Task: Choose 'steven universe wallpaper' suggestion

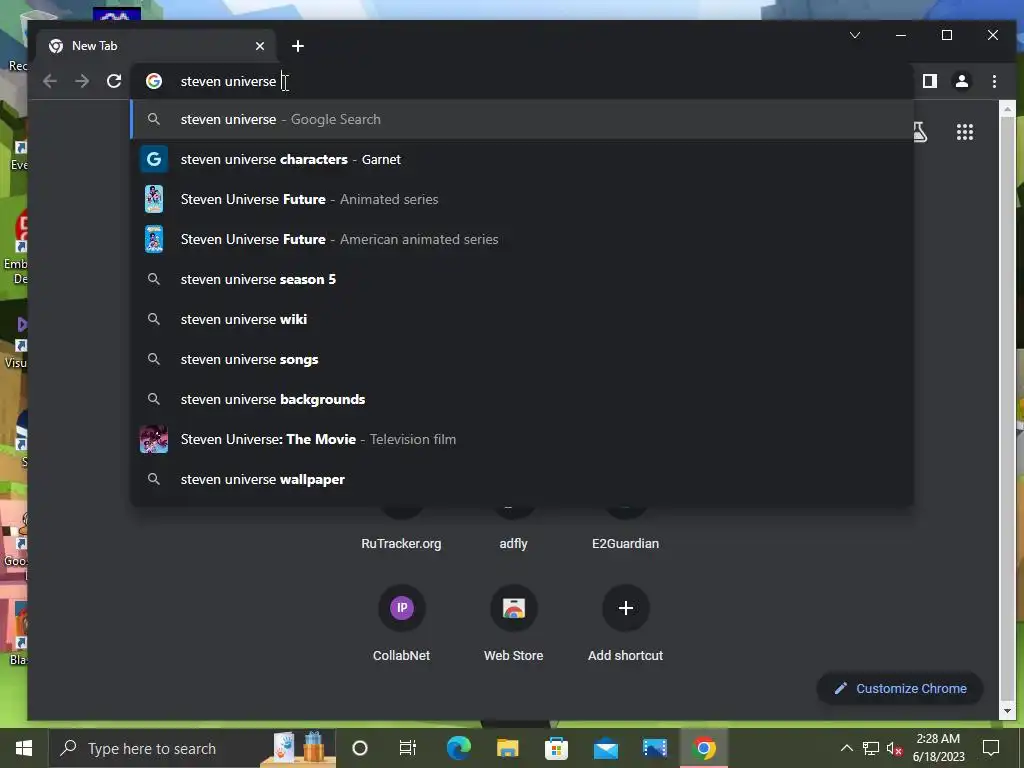Action: [x=522, y=479]
